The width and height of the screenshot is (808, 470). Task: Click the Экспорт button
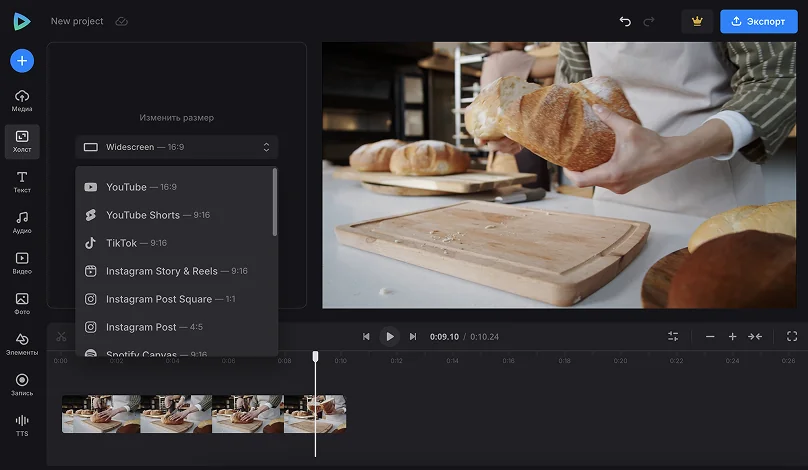coord(759,21)
